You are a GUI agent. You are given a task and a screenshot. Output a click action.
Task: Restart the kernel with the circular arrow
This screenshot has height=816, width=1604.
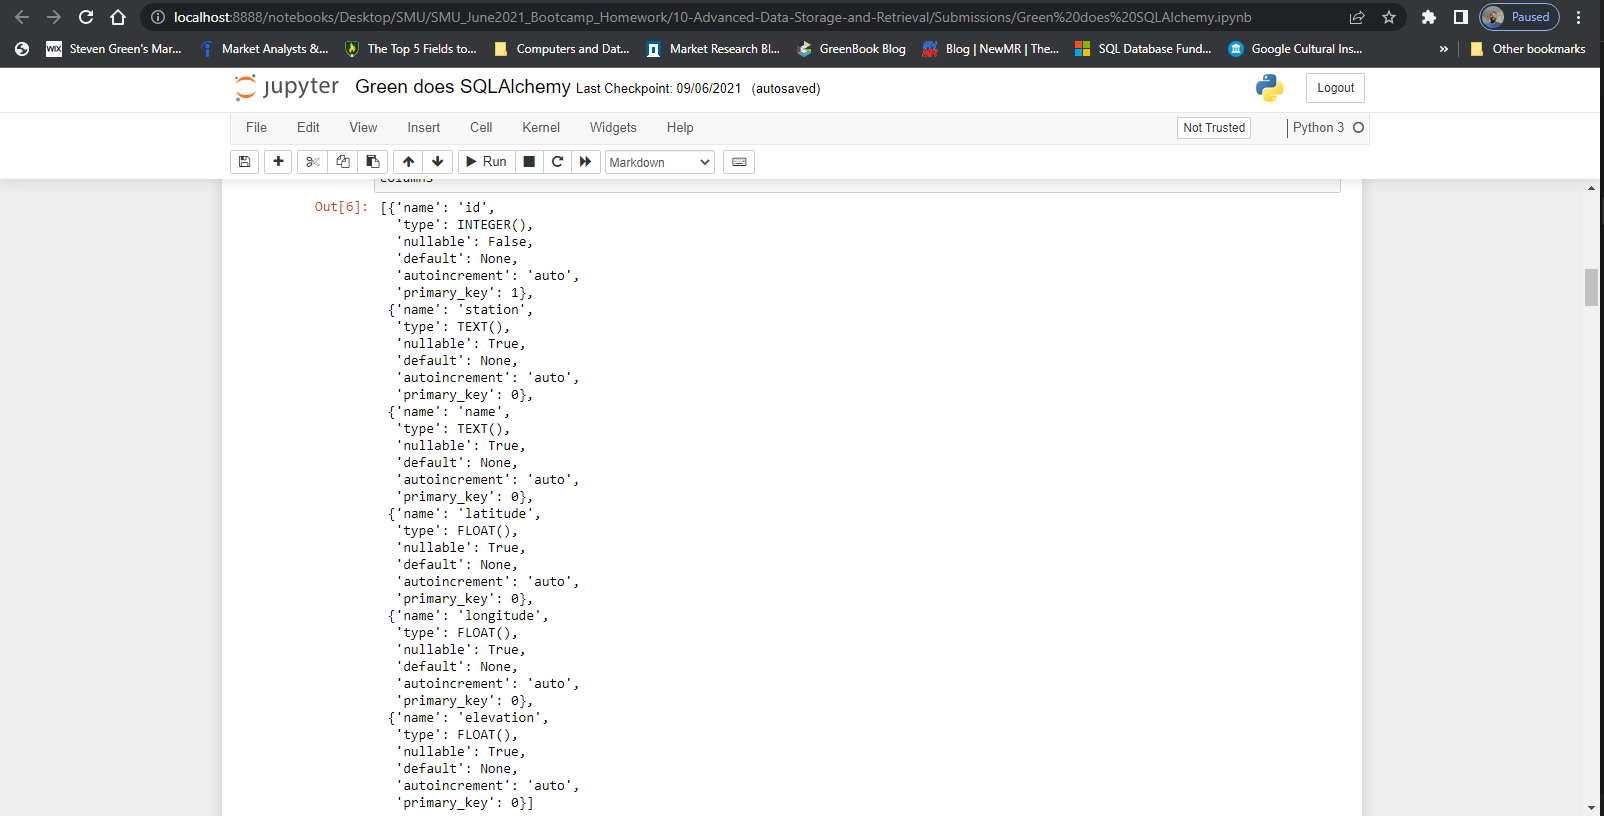click(x=557, y=162)
